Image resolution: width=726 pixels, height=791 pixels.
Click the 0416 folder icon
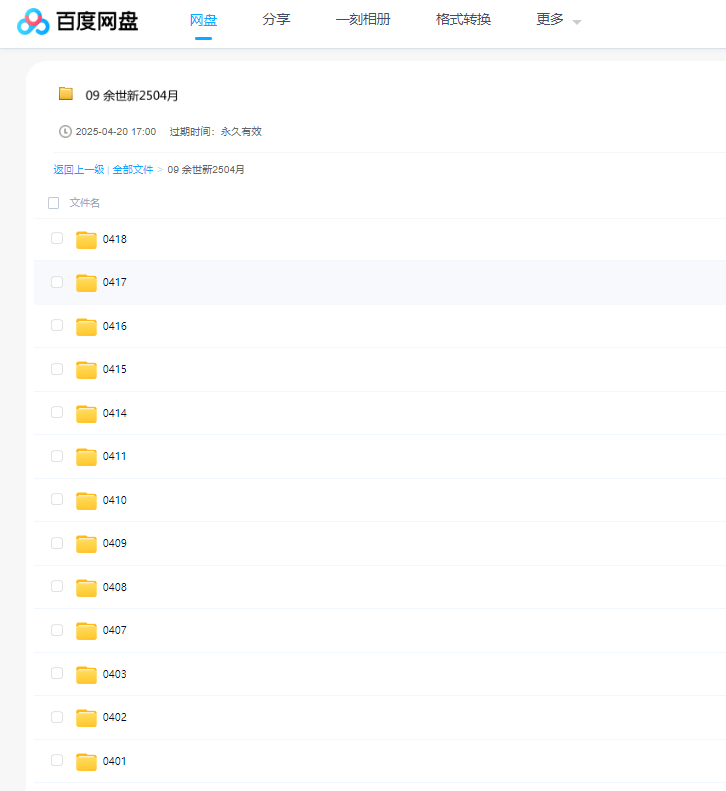coord(87,326)
